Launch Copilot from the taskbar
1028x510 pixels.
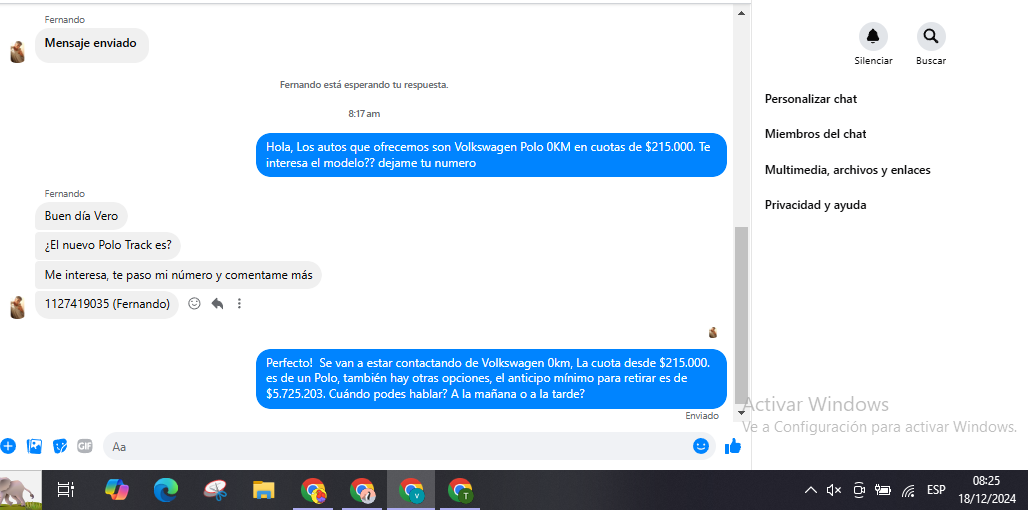point(117,490)
